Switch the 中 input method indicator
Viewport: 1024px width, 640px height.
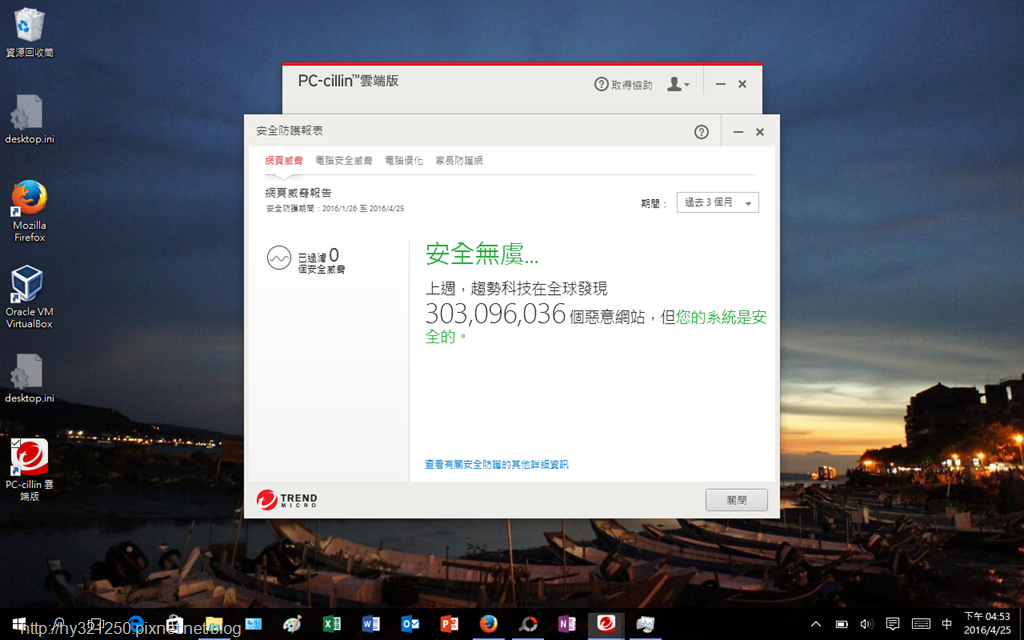tap(947, 624)
